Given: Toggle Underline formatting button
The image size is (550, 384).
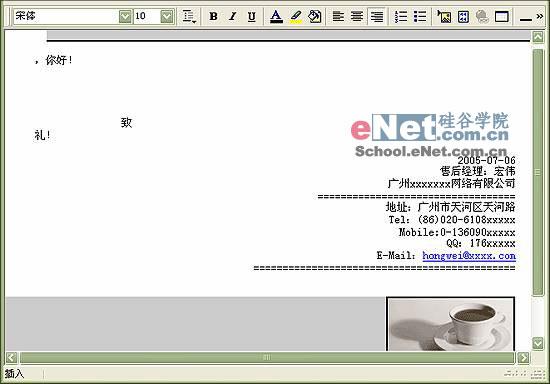Looking at the screenshot, I should pyautogui.click(x=251, y=16).
